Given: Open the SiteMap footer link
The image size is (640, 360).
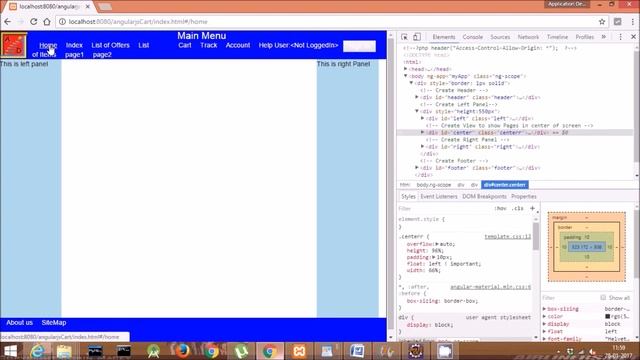Looking at the screenshot, I should 53,322.
